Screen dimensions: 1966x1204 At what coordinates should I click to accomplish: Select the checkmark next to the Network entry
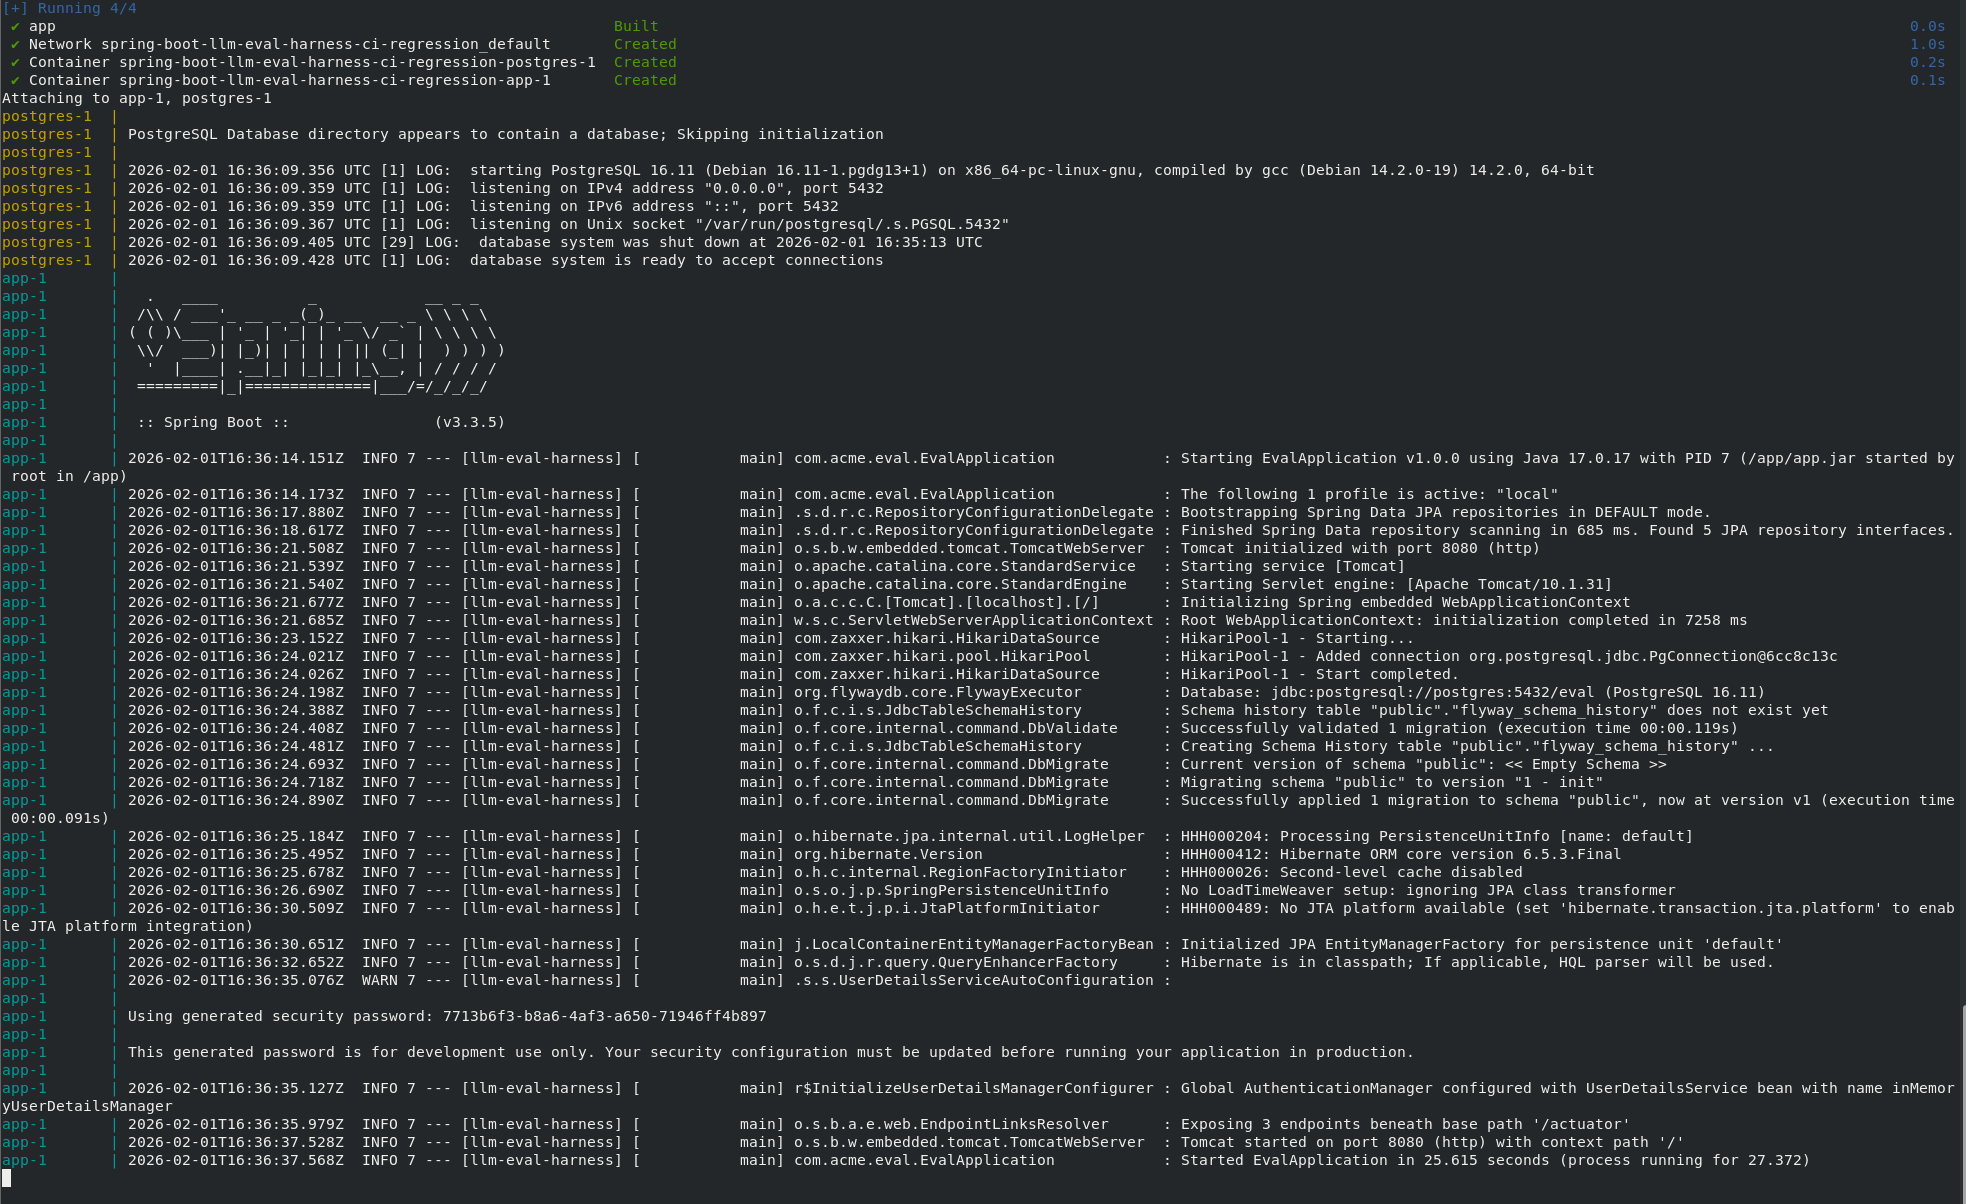coord(13,44)
